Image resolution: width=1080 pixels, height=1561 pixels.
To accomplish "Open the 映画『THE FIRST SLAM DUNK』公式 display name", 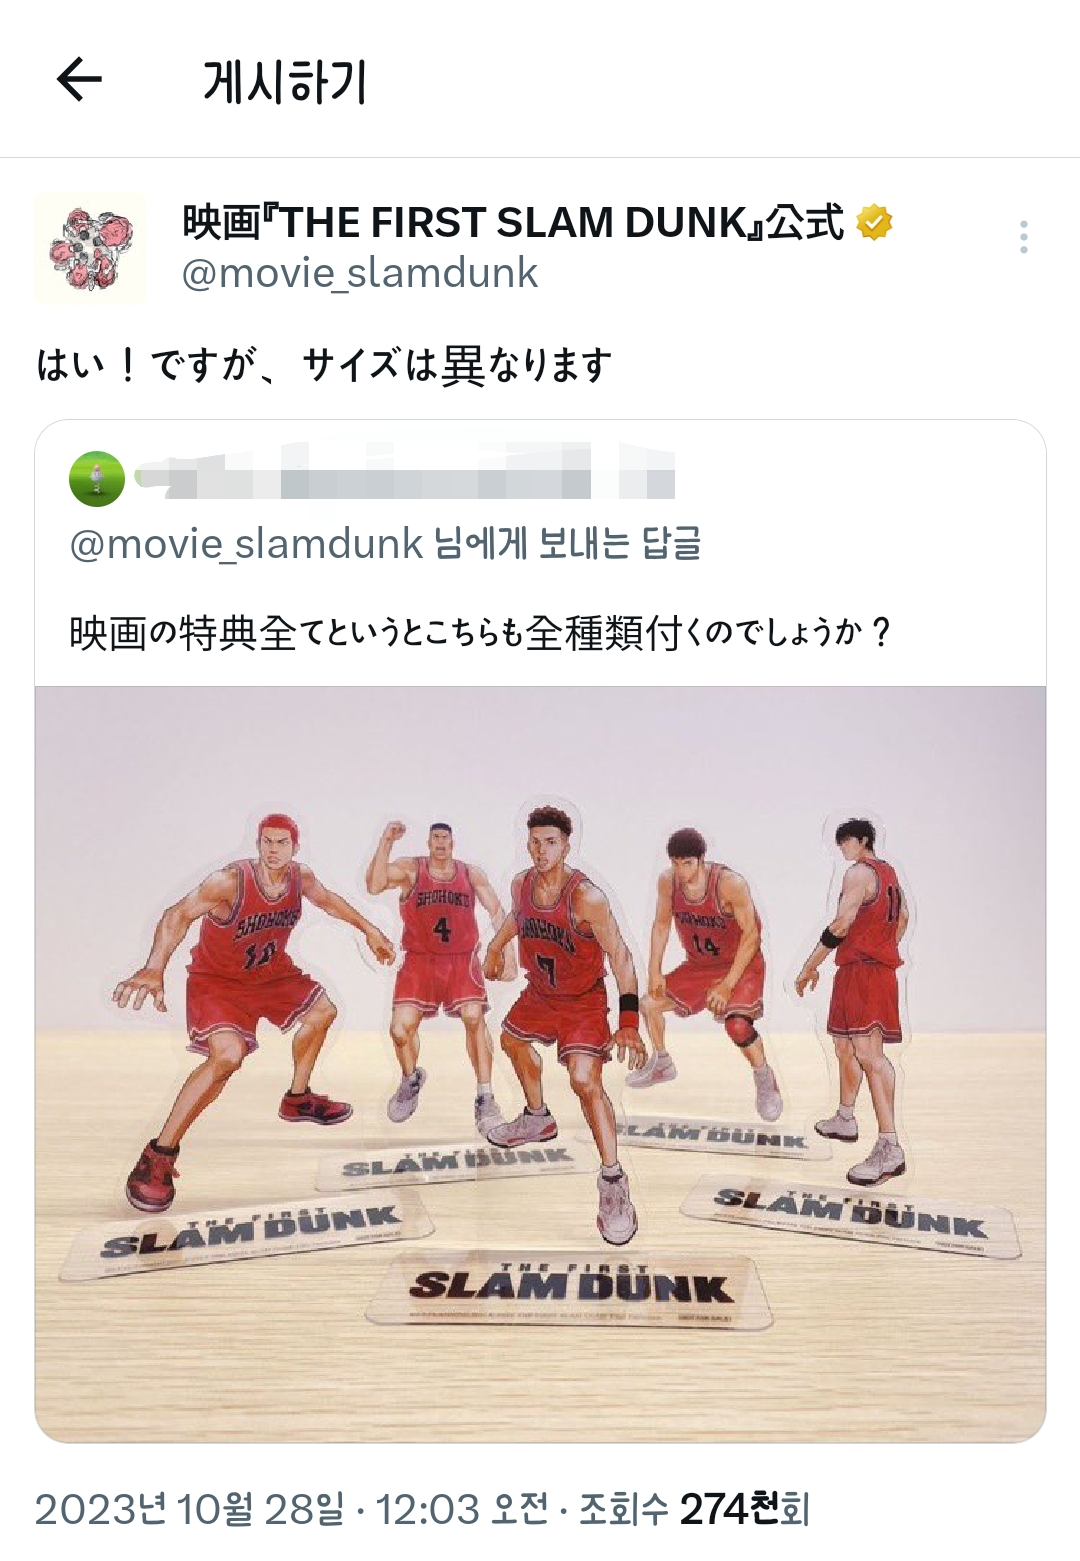I will pos(513,222).
